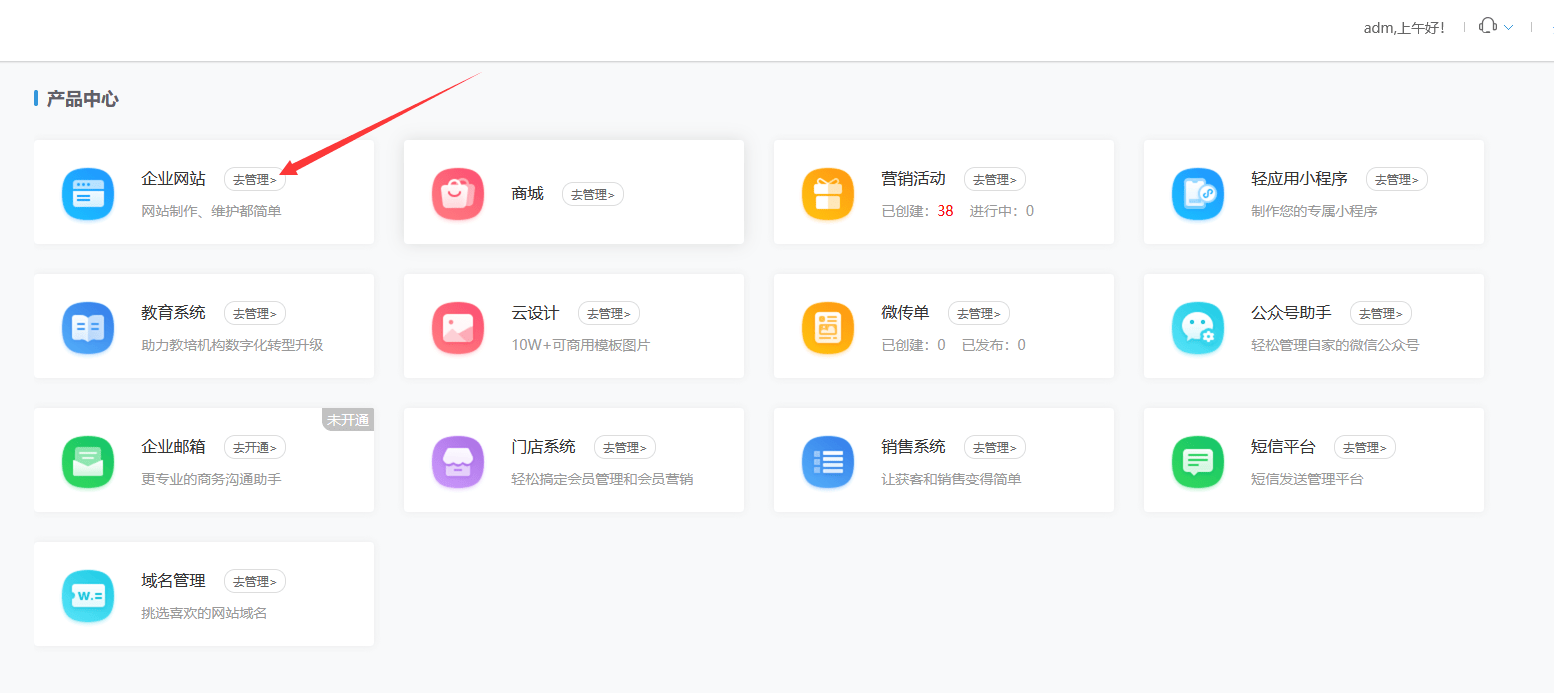1554x693 pixels.
Task: Open the customer service headset menu
Action: tap(1489, 25)
